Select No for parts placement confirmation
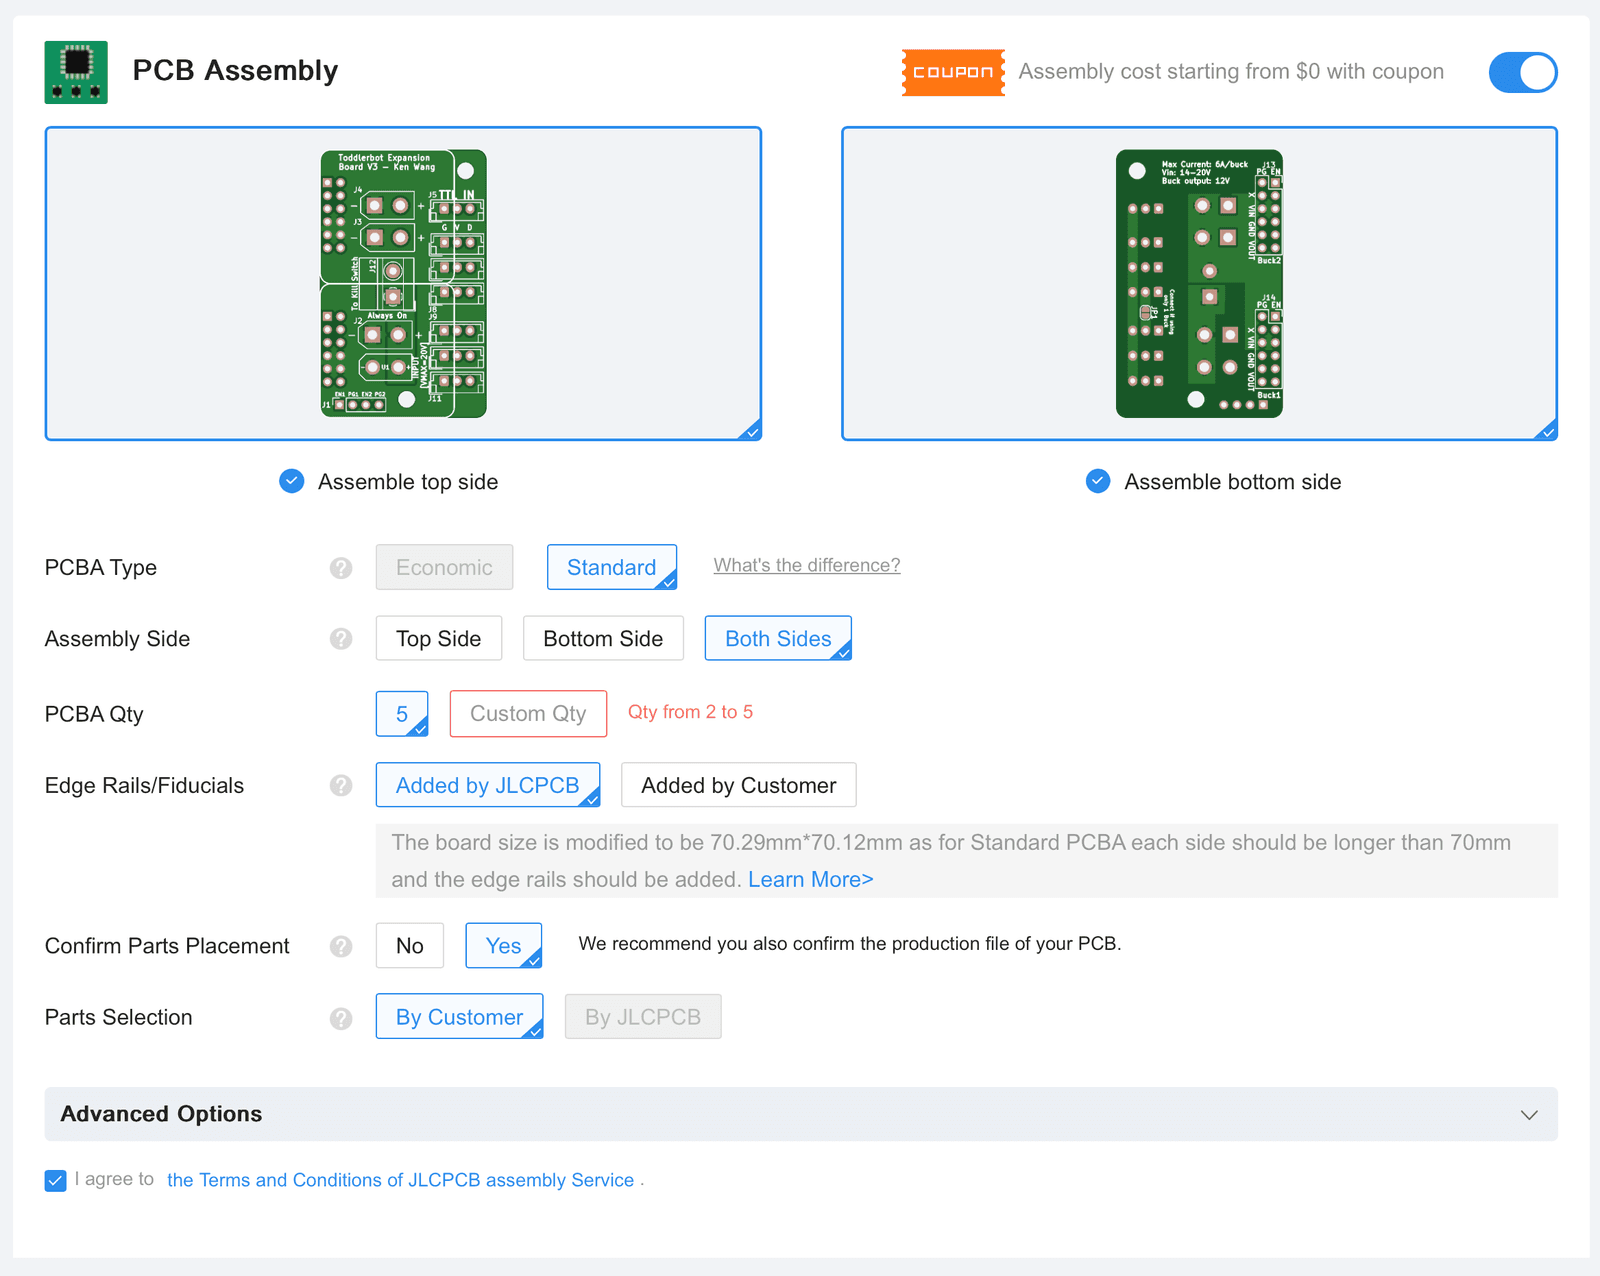Viewport: 1600px width, 1276px height. pyautogui.click(x=410, y=945)
